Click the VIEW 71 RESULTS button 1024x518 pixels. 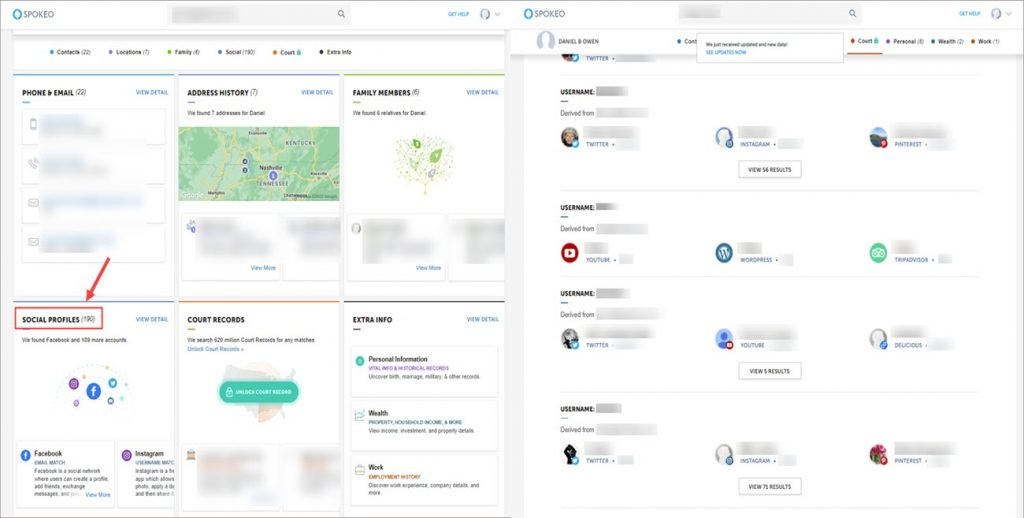(x=770, y=487)
